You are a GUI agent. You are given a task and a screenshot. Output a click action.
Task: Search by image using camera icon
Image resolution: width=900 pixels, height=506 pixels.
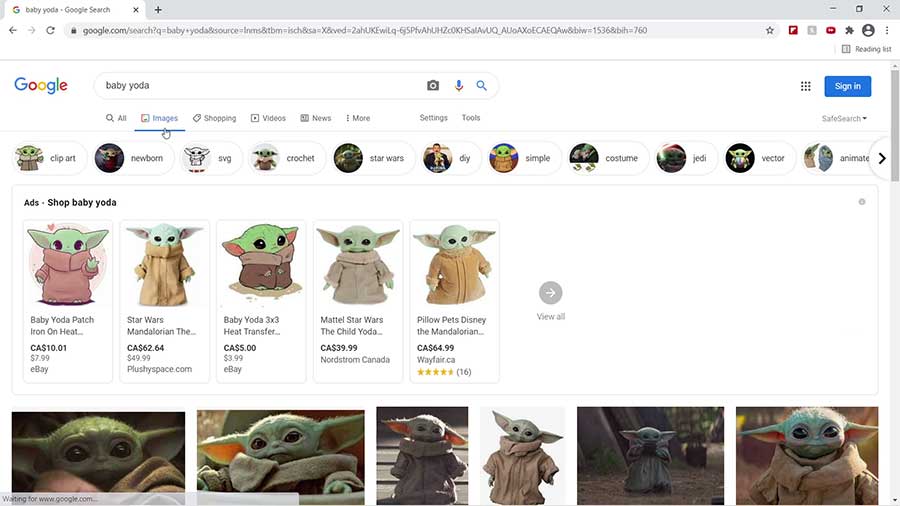pyautogui.click(x=433, y=85)
